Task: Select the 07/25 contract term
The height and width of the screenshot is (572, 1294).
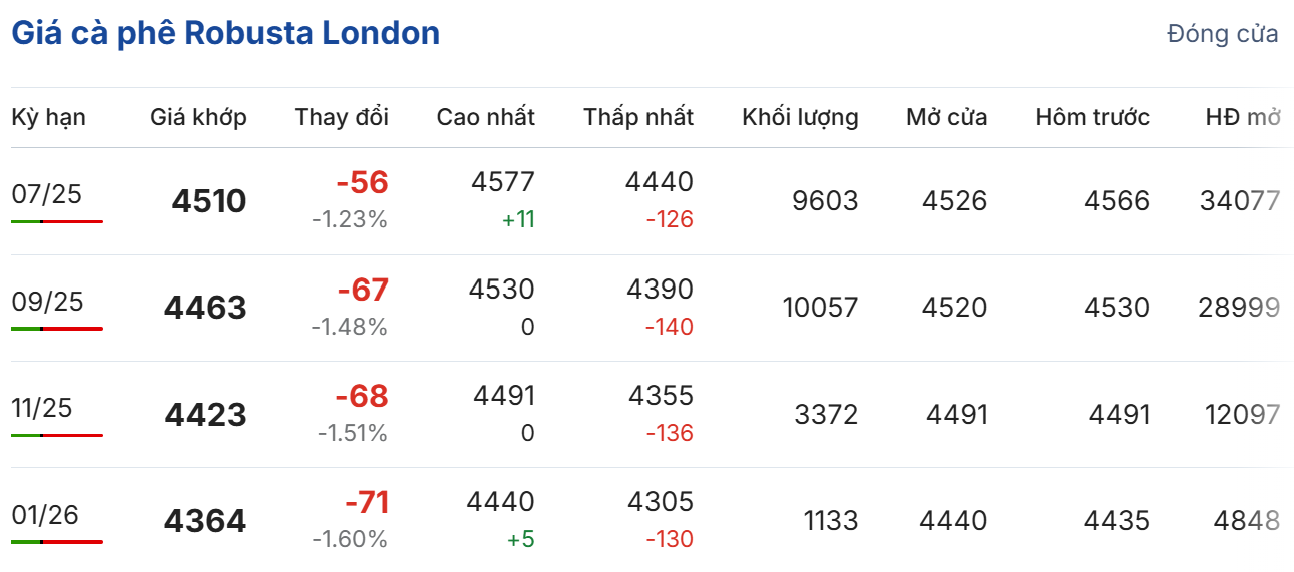Action: click(x=46, y=194)
